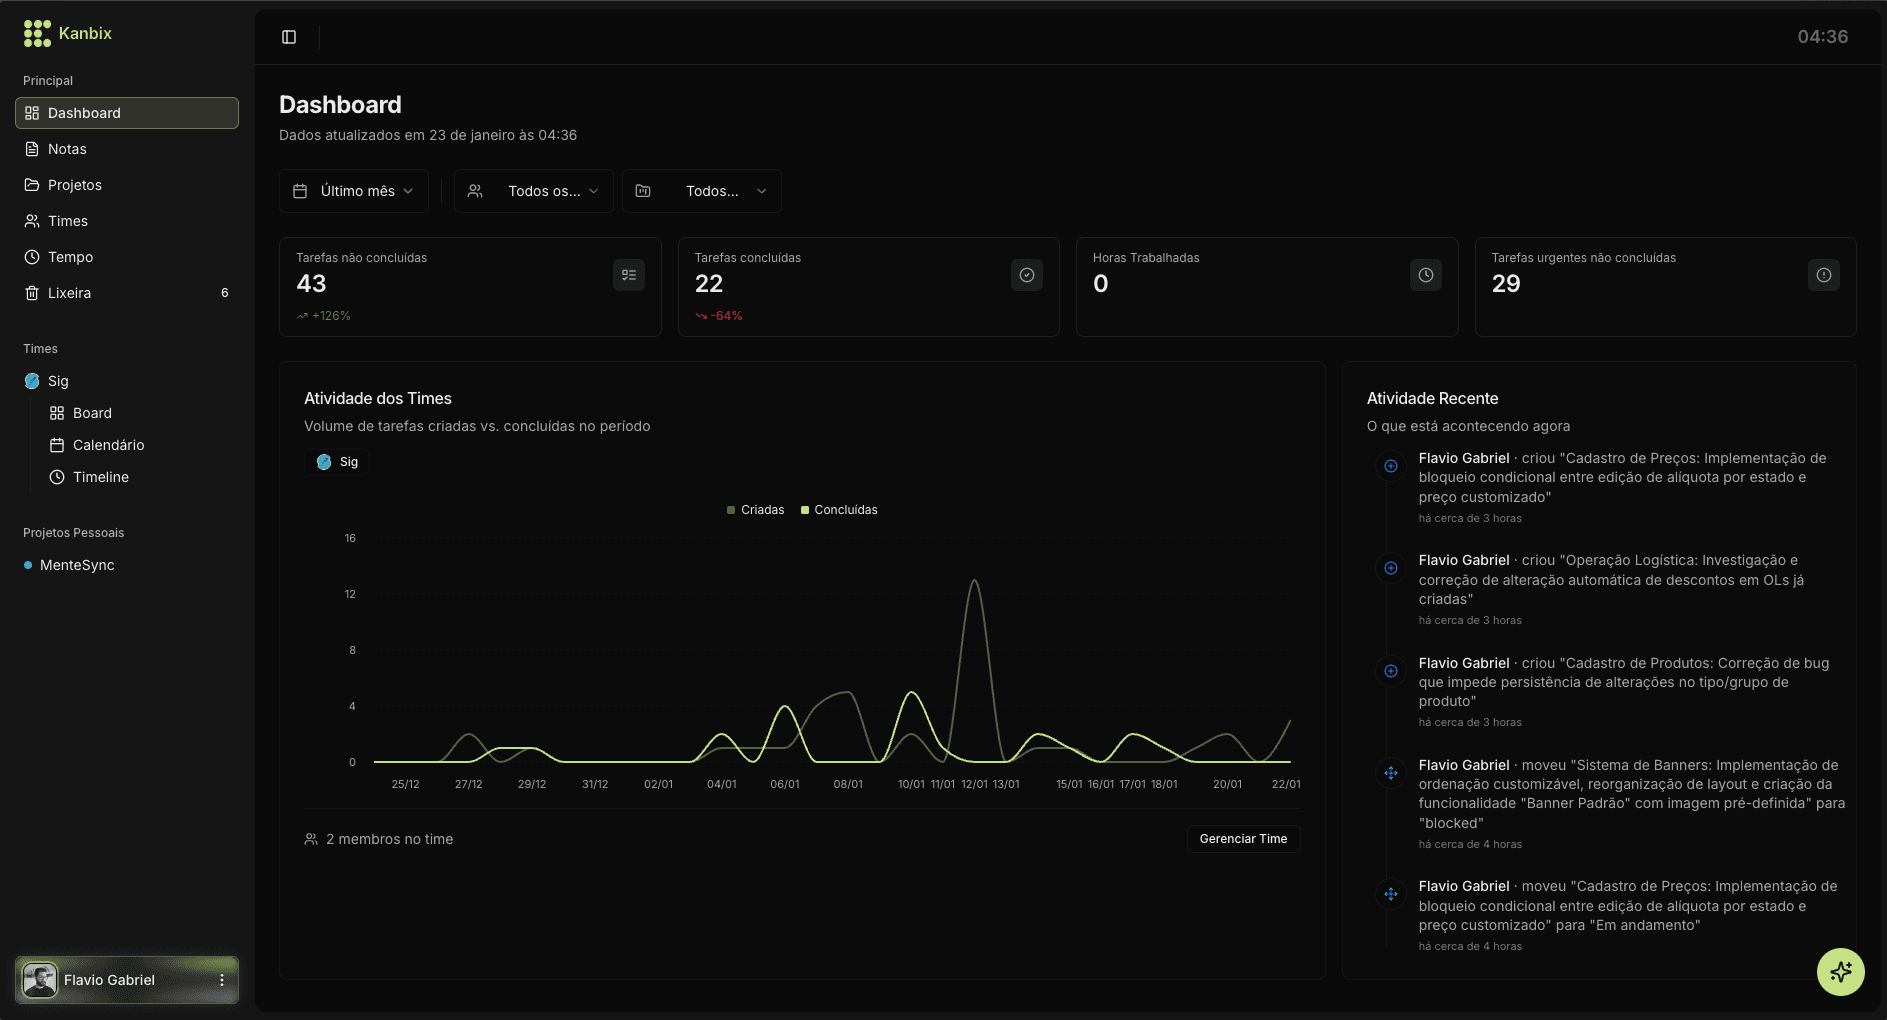The height and width of the screenshot is (1020, 1887).
Task: Open the Último mês period dropdown
Action: [353, 191]
